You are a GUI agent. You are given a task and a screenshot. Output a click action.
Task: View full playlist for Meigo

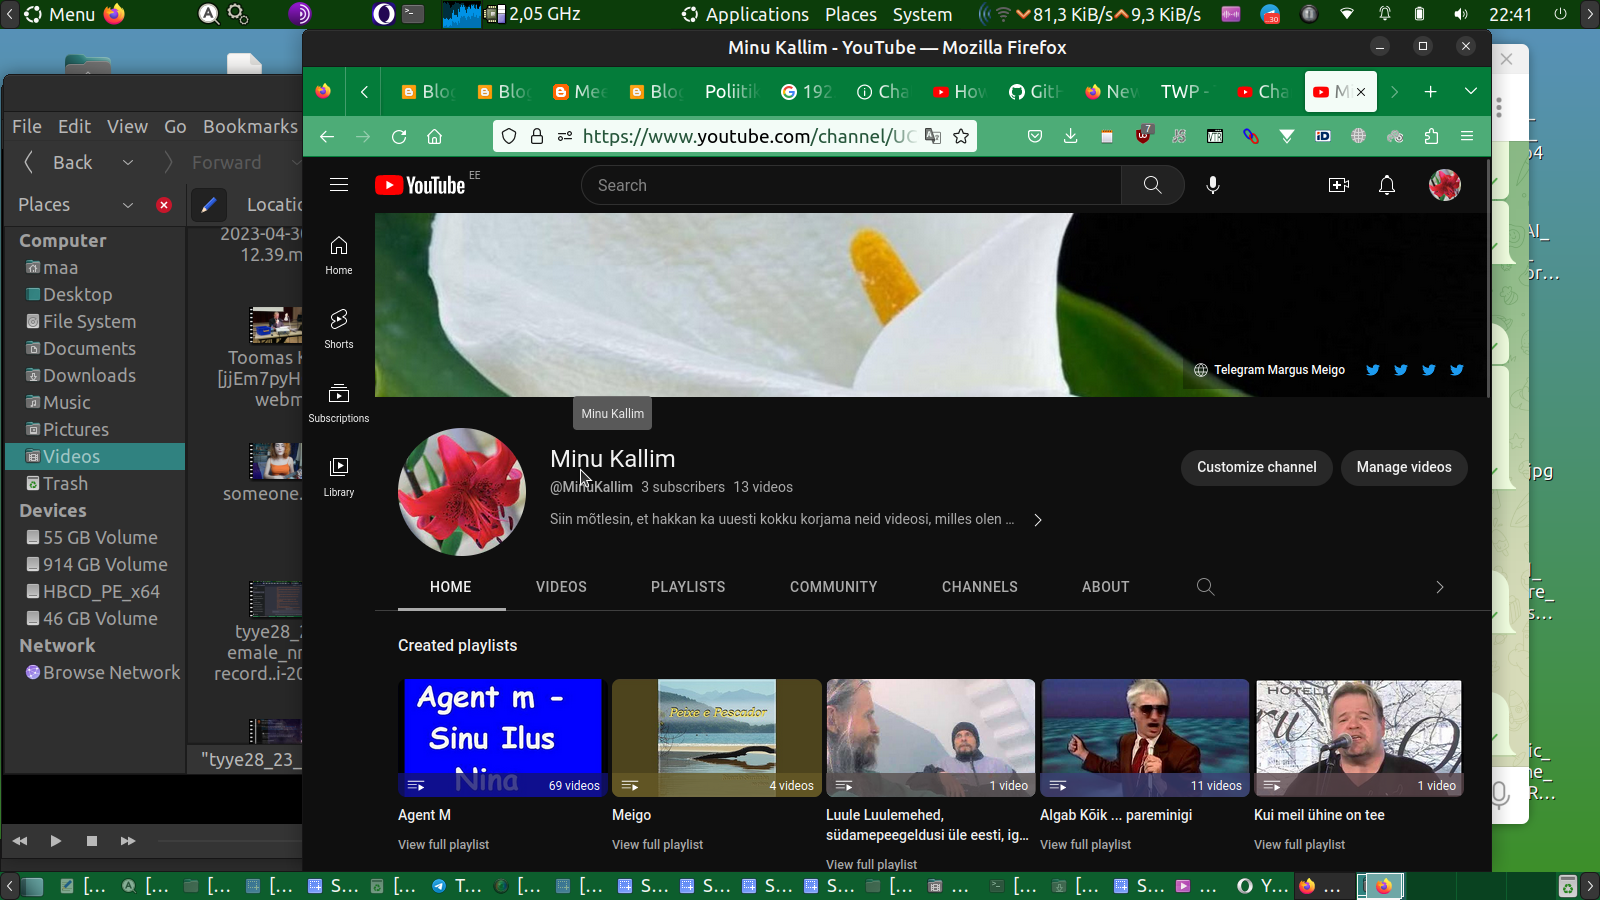point(658,845)
